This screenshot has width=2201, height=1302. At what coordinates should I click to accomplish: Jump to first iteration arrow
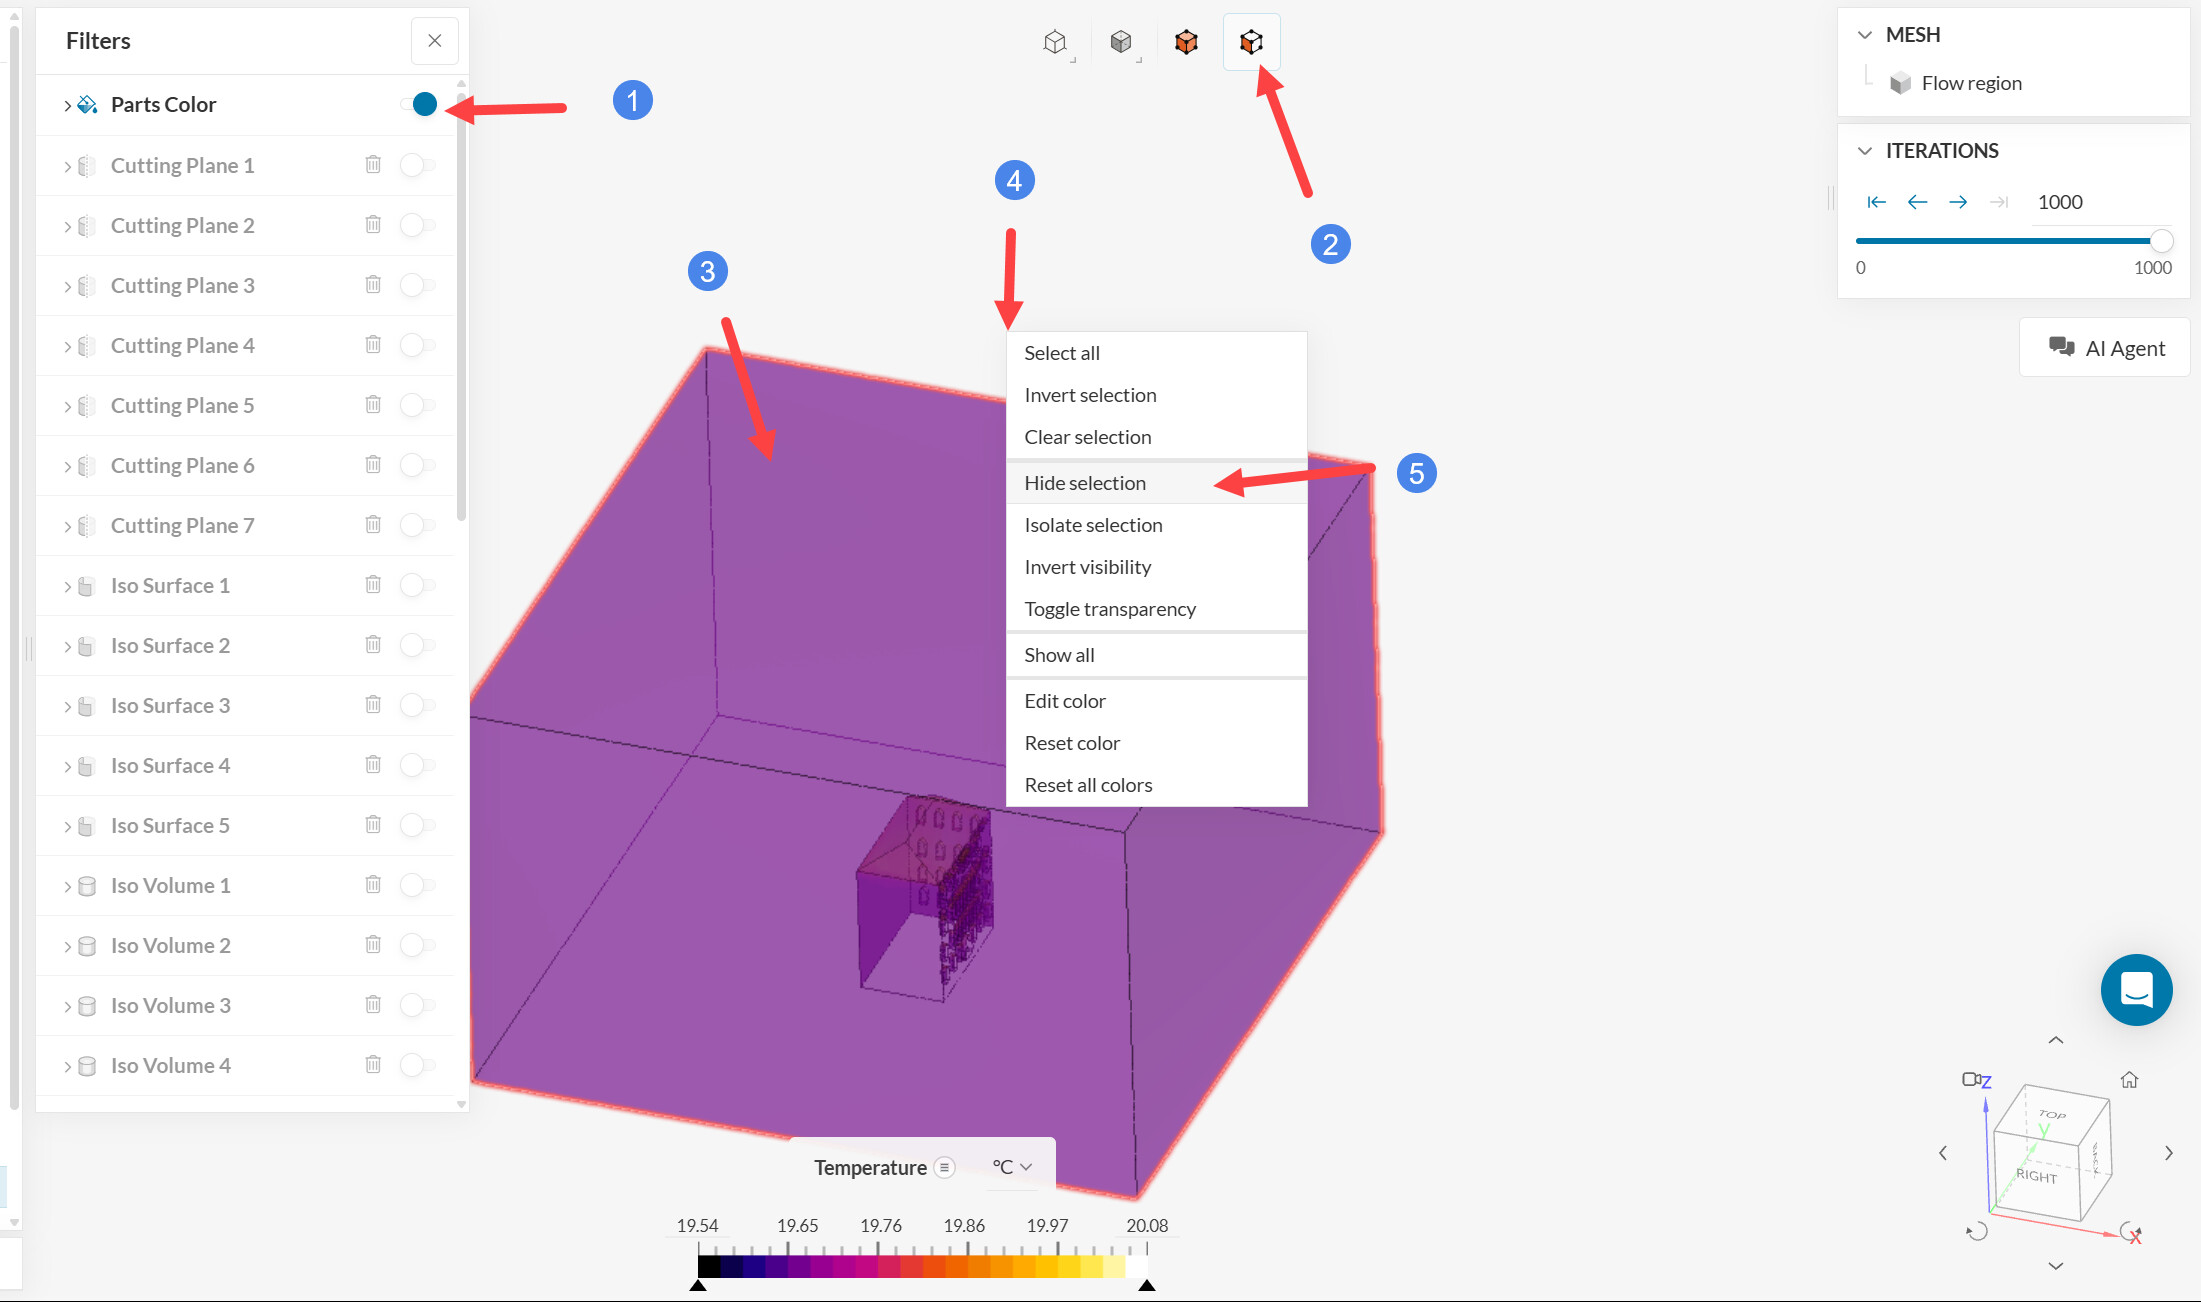coord(1876,202)
